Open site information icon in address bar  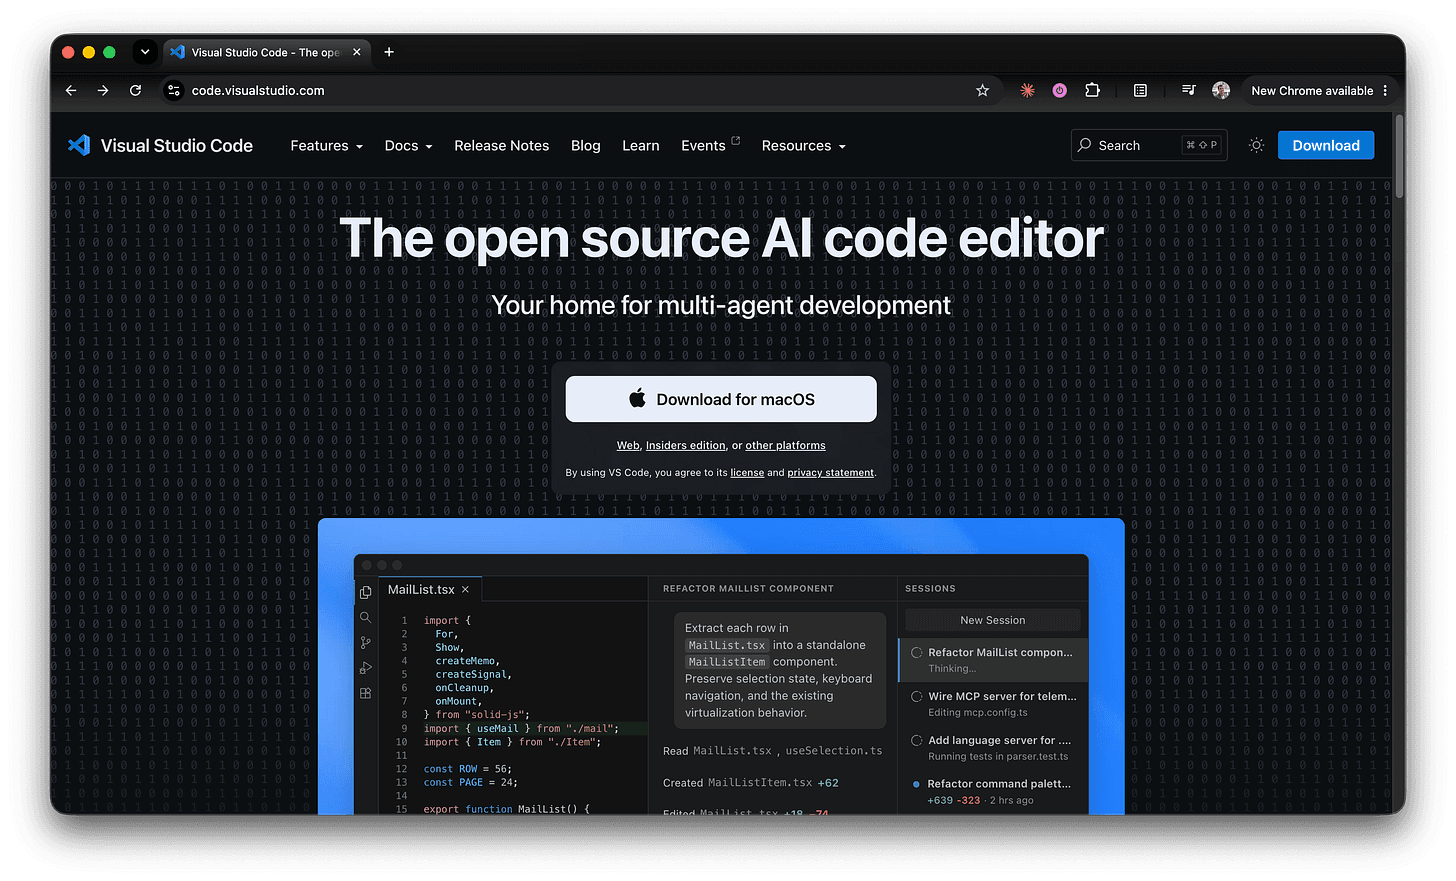click(x=174, y=90)
